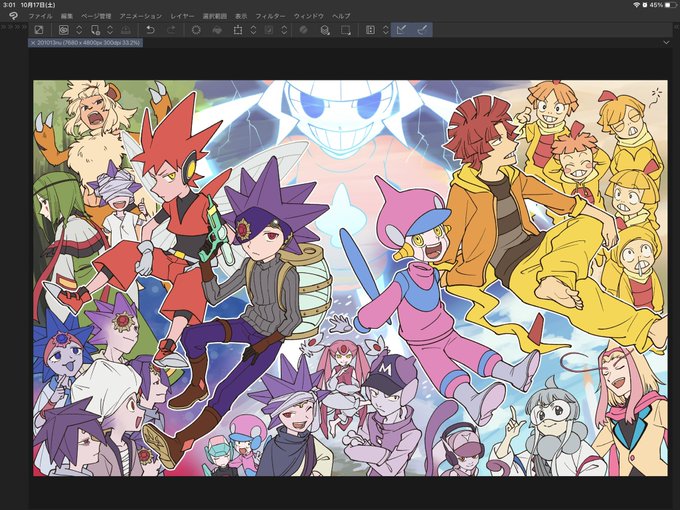Click the dotted circle Clear icon
The image size is (680, 510).
[x=196, y=30]
